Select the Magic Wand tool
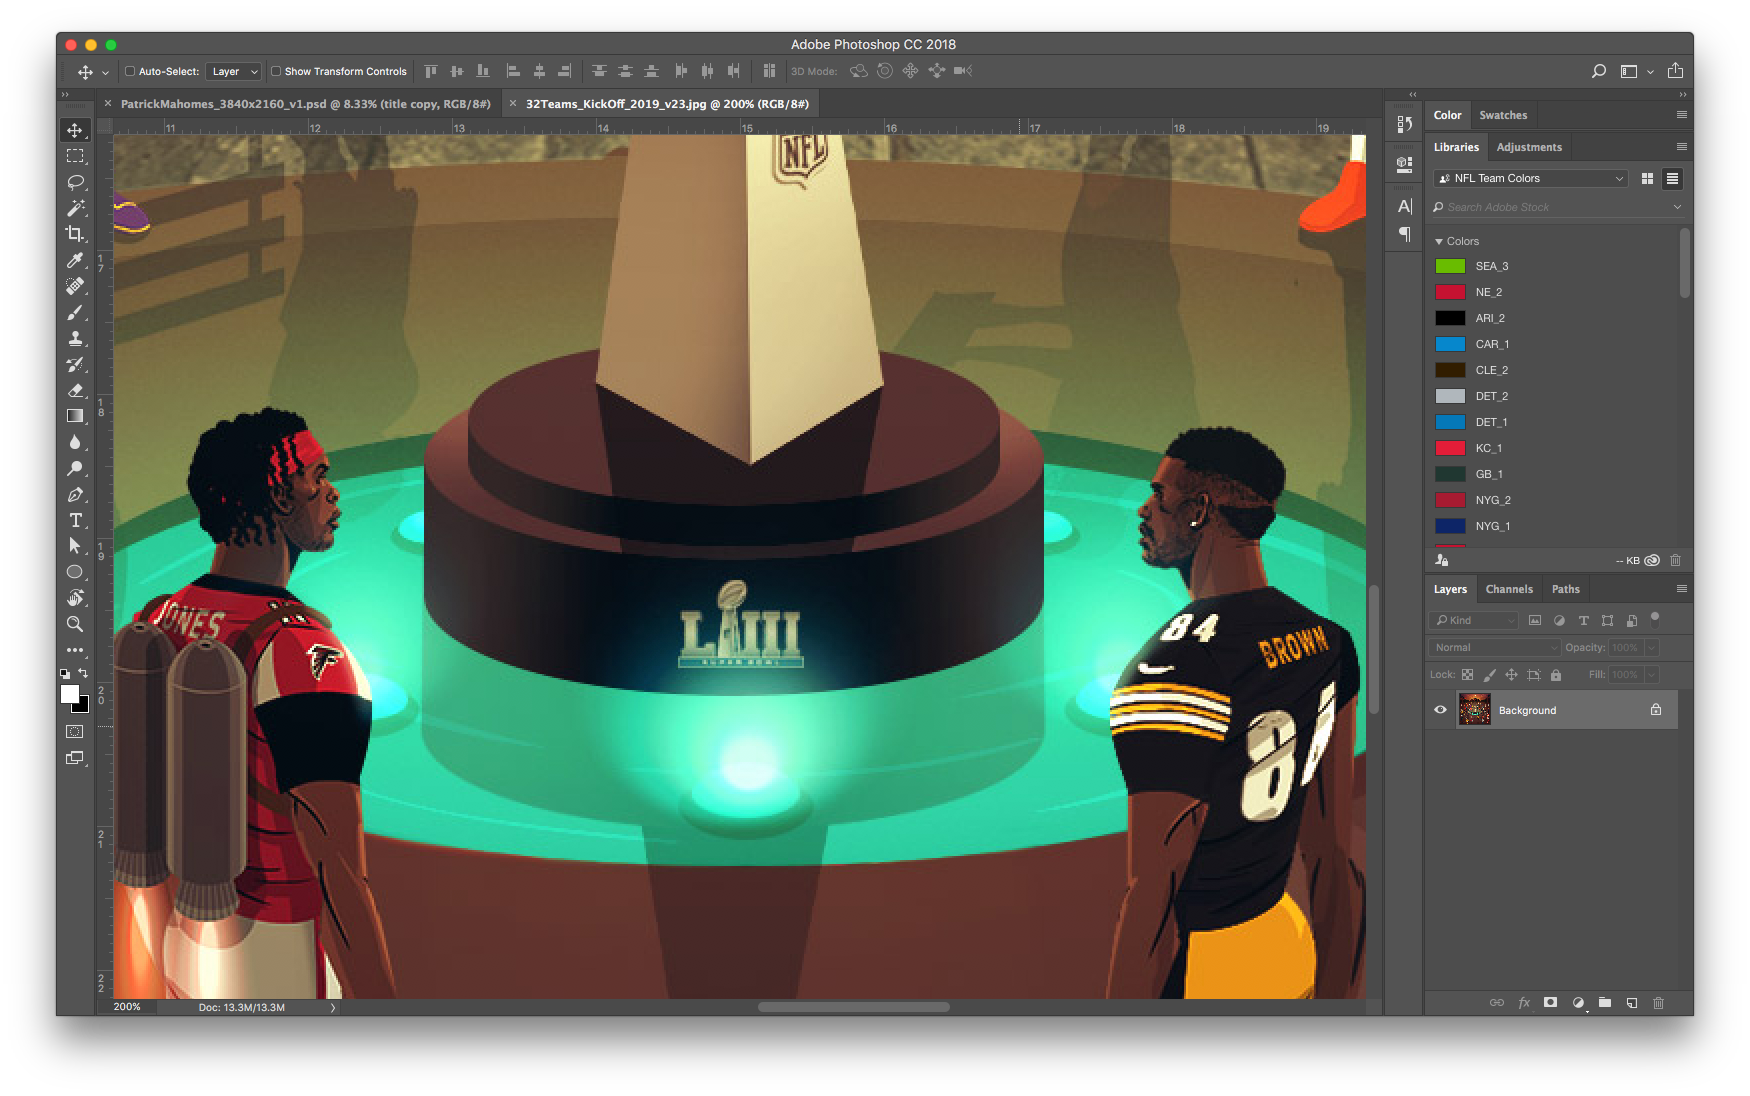The height and width of the screenshot is (1096, 1750). pyautogui.click(x=75, y=208)
